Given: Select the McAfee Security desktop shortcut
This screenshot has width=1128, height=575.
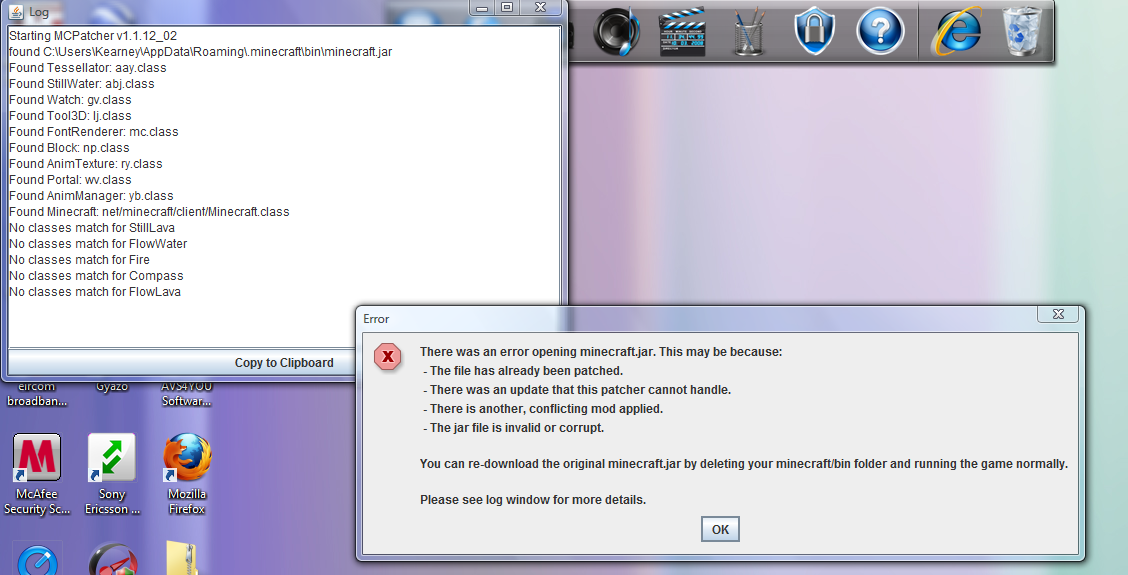Looking at the screenshot, I should pyautogui.click(x=37, y=474).
